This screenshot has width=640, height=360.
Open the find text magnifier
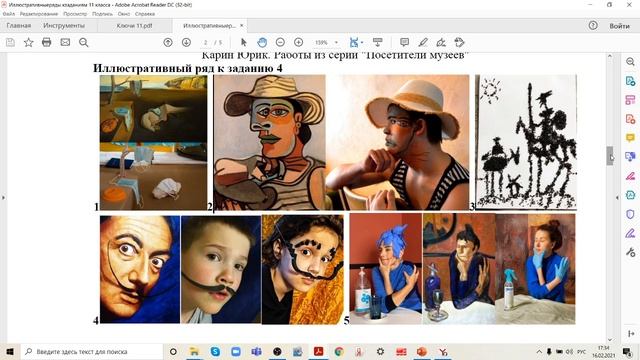pyautogui.click(x=84, y=42)
